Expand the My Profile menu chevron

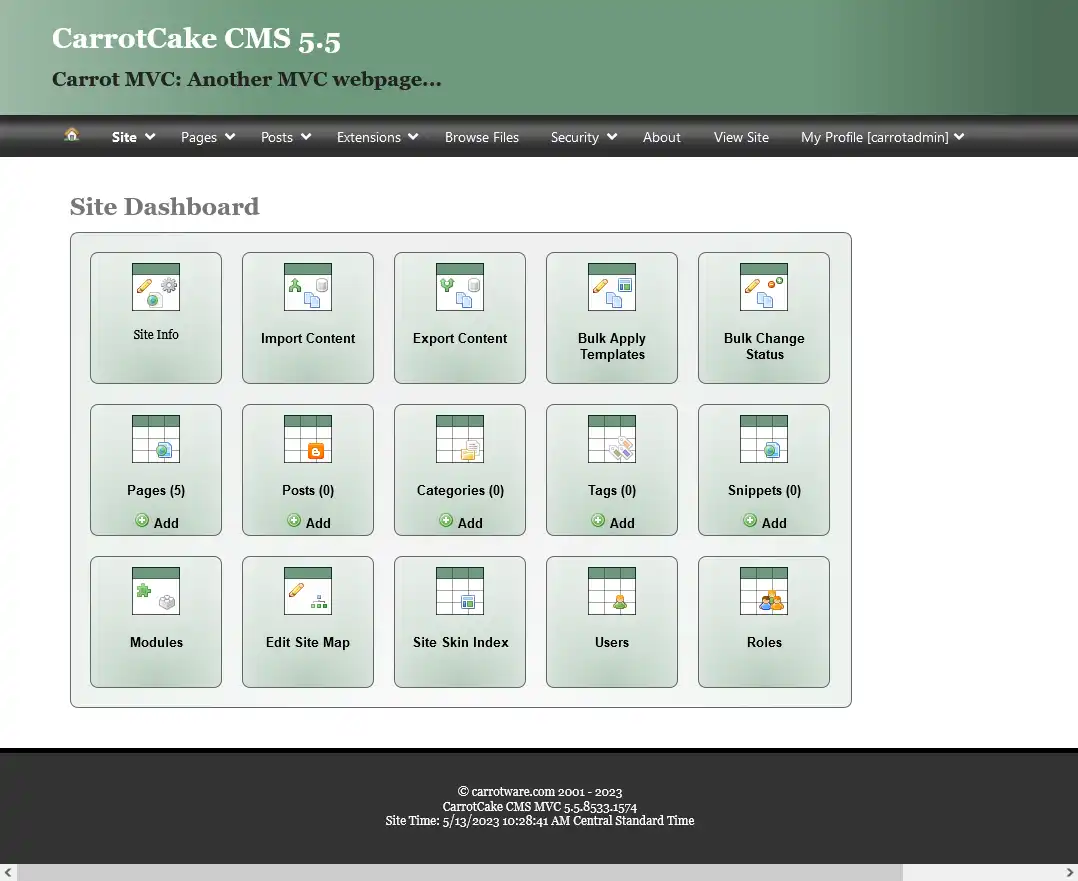pyautogui.click(x=959, y=137)
